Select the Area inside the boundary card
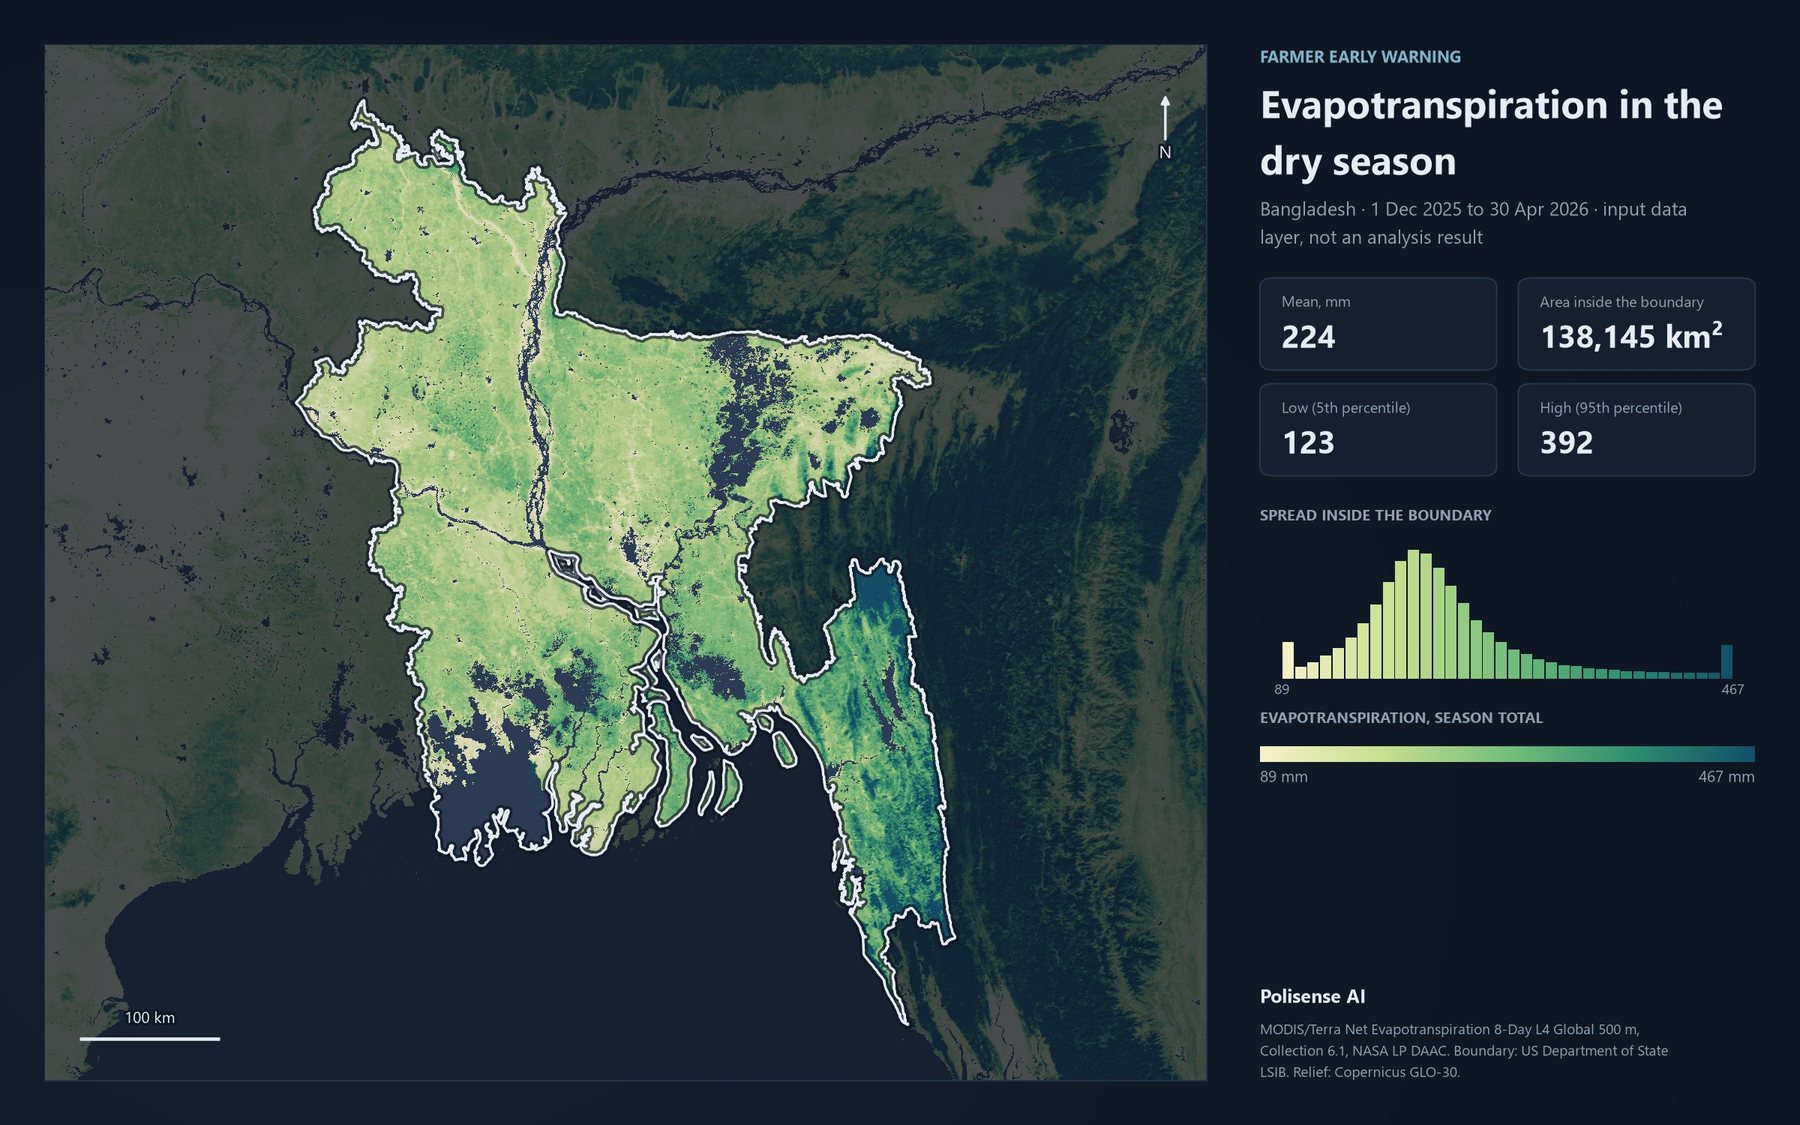 point(1636,324)
